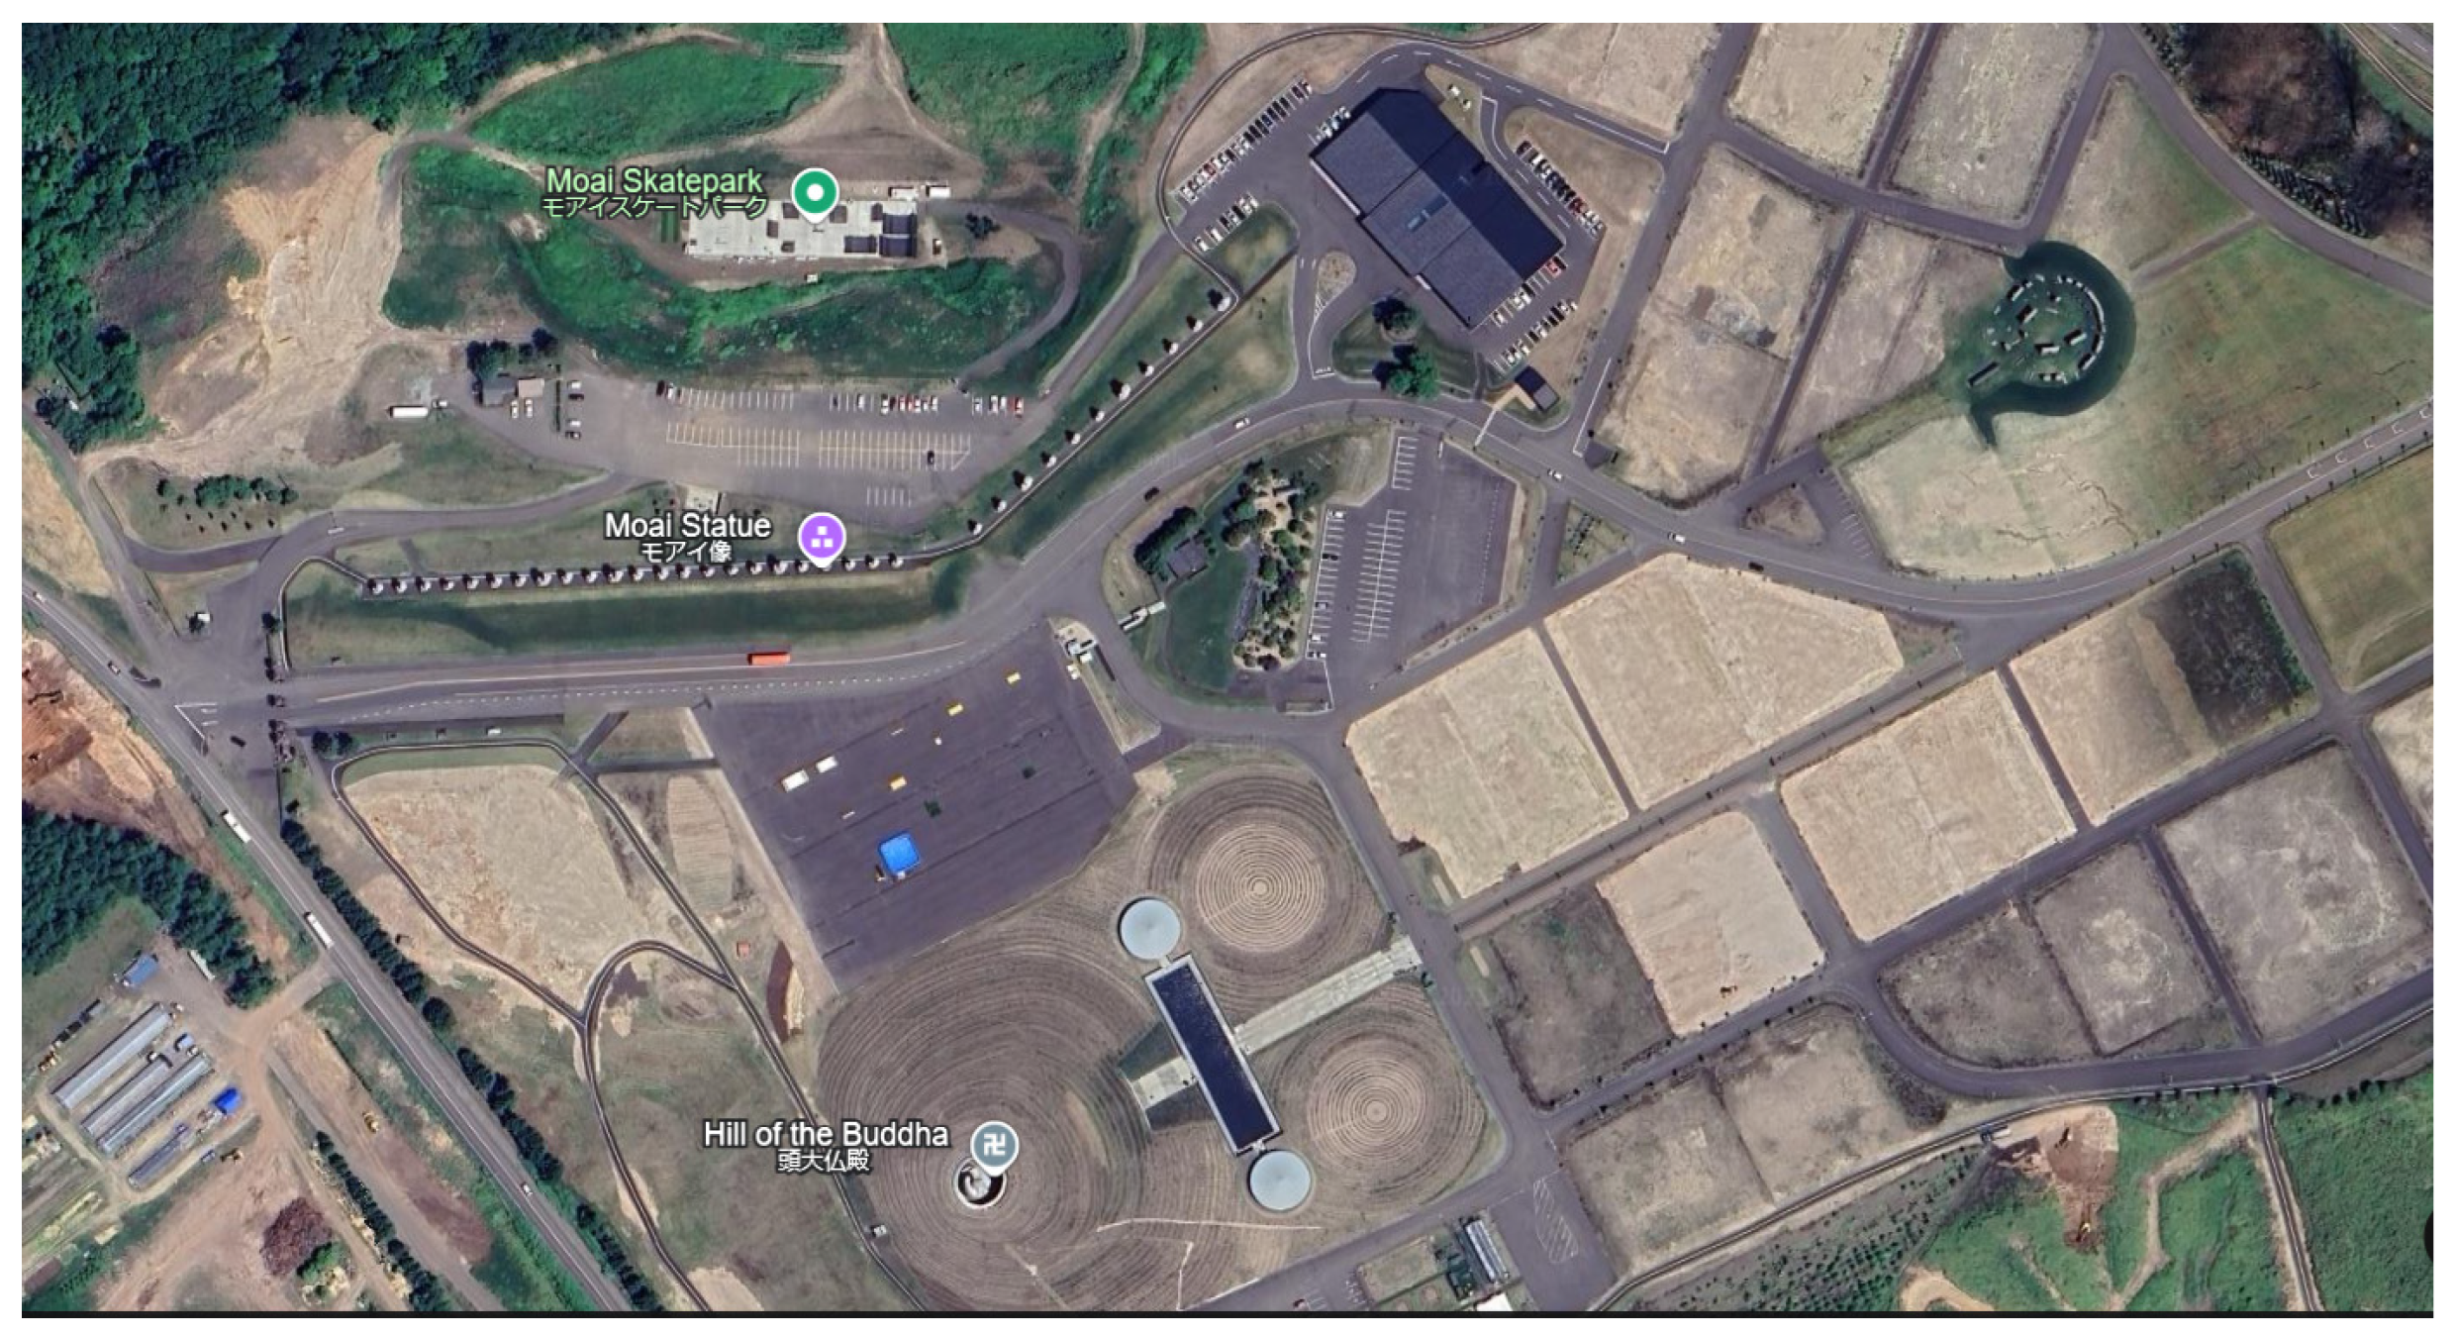Click the blue tarp in the parking lot

tap(898, 855)
